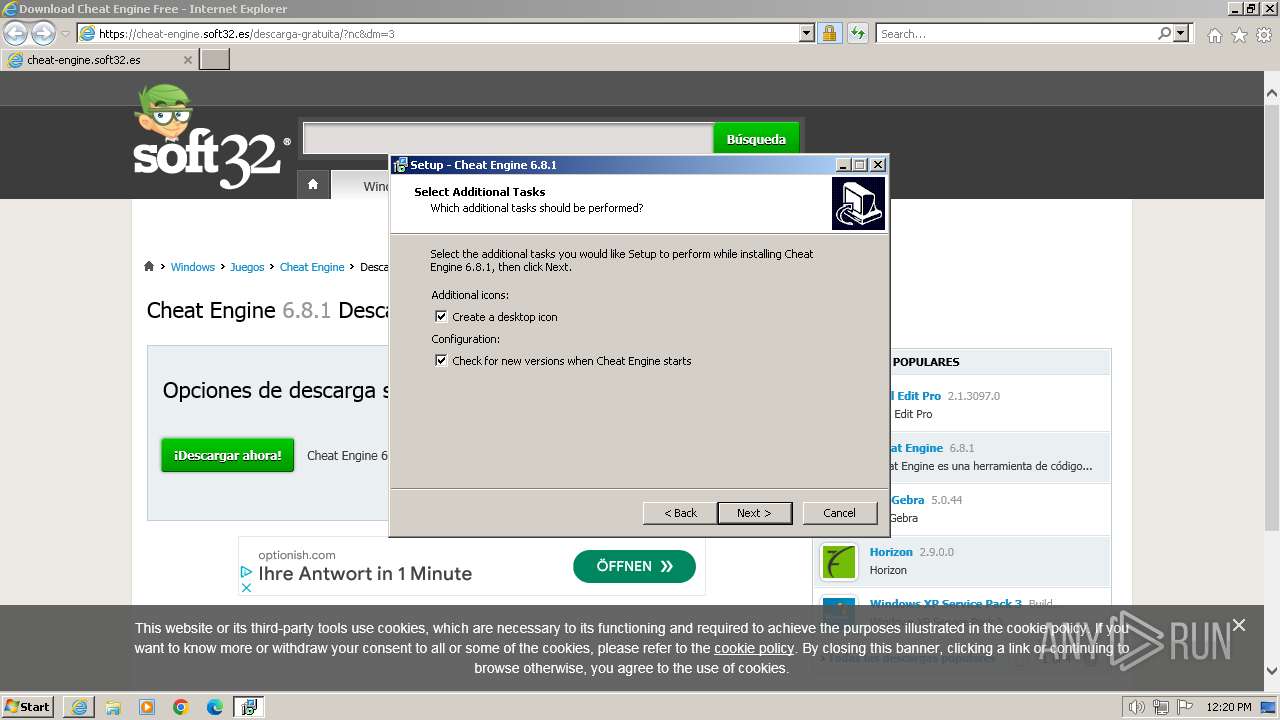Viewport: 1280px width, 720px height.
Task: Go forward in Internet Explorer
Action: coord(43,33)
